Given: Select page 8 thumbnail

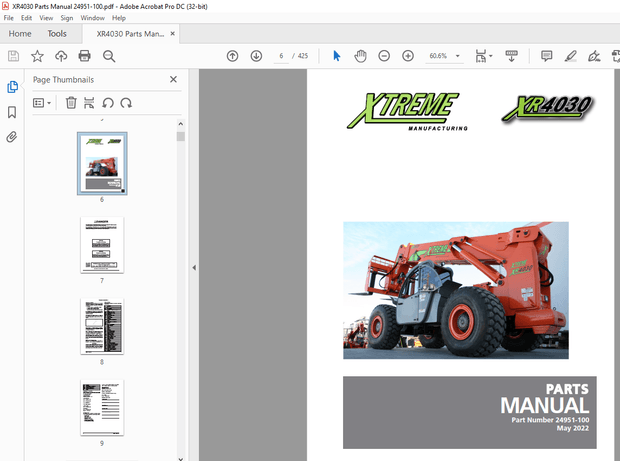Looking at the screenshot, I should (x=102, y=327).
